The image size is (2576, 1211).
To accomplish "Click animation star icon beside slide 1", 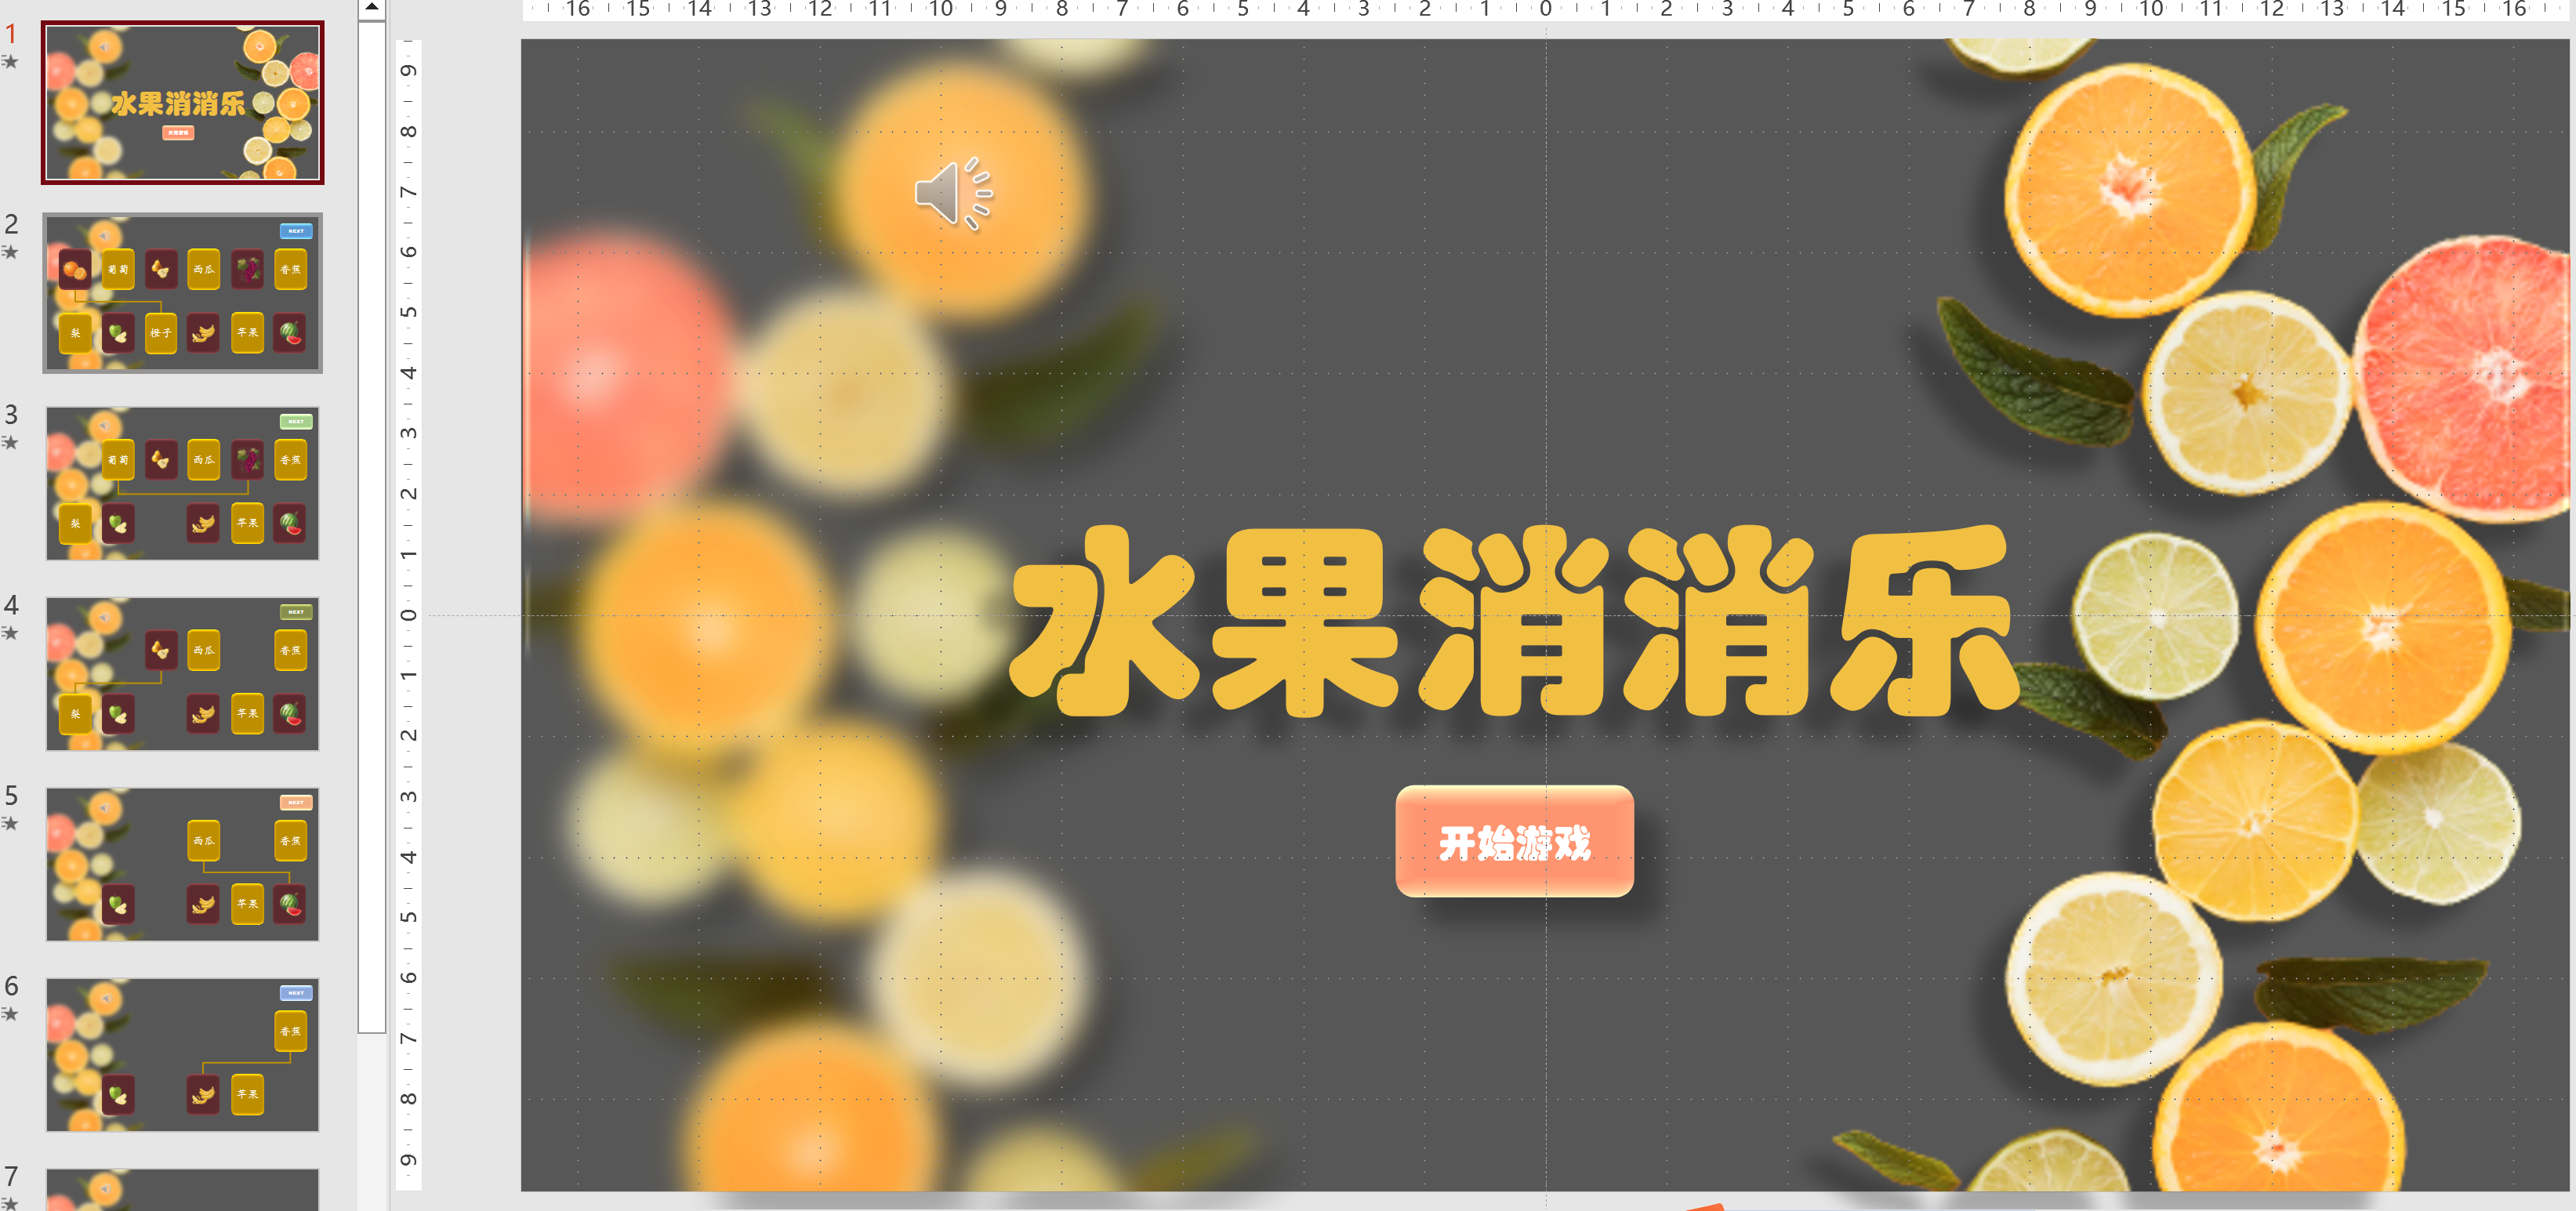I will [x=10, y=62].
